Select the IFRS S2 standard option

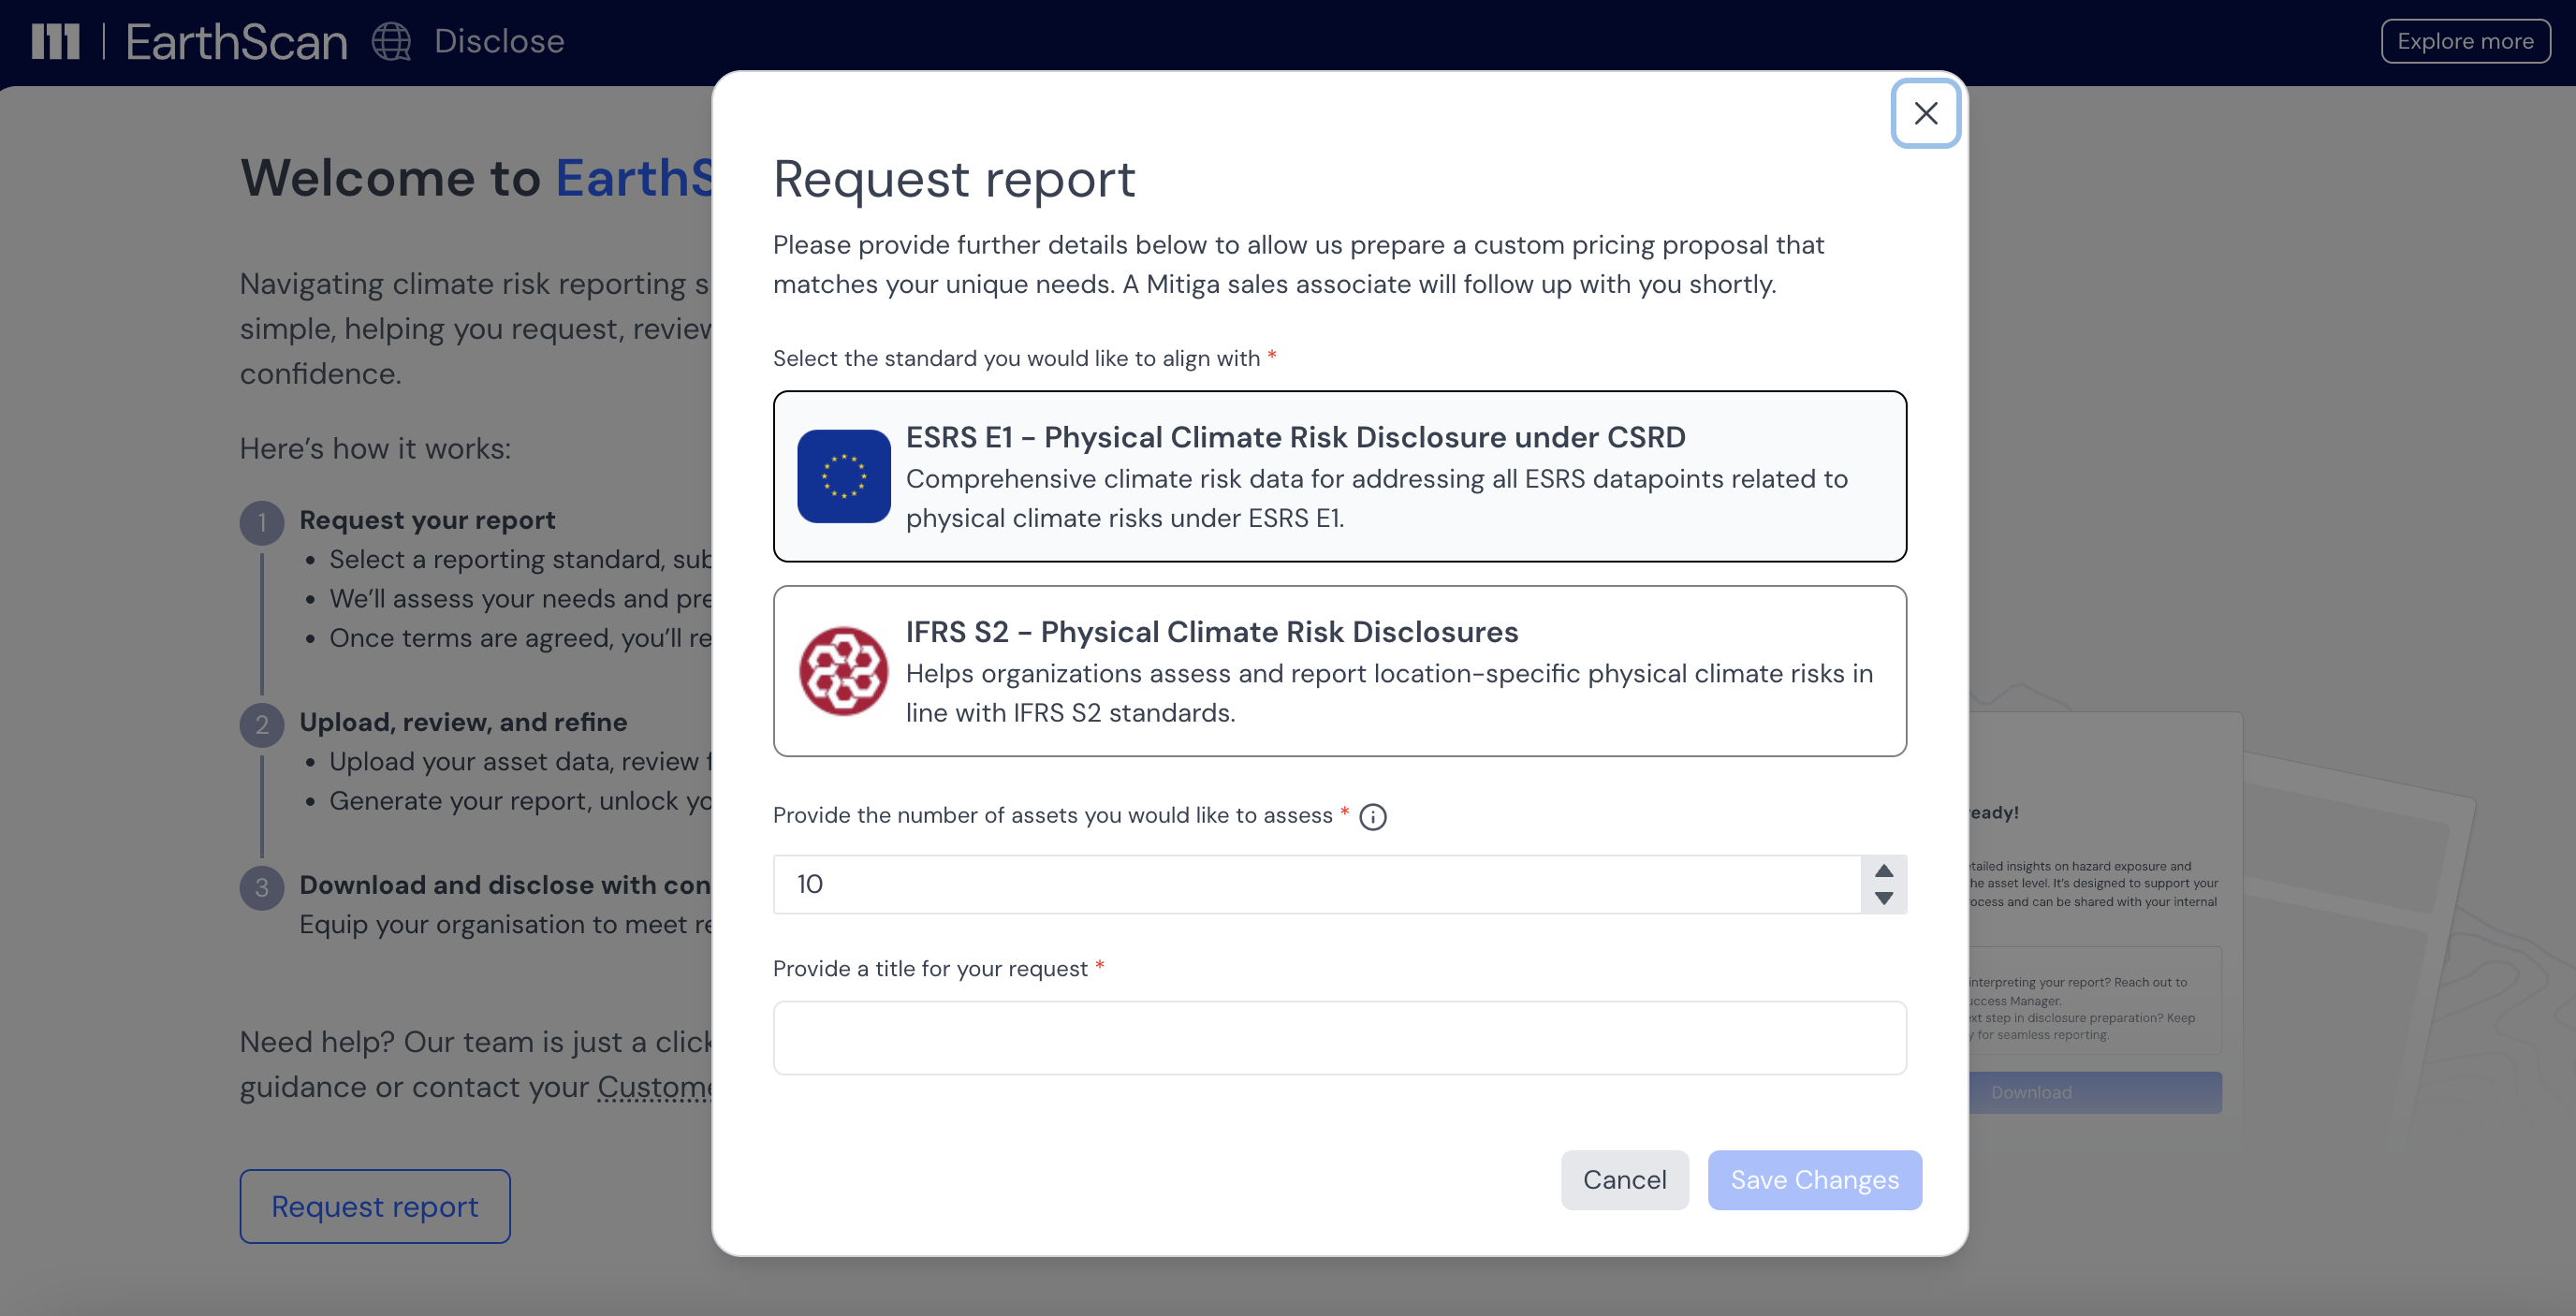pos(1339,671)
